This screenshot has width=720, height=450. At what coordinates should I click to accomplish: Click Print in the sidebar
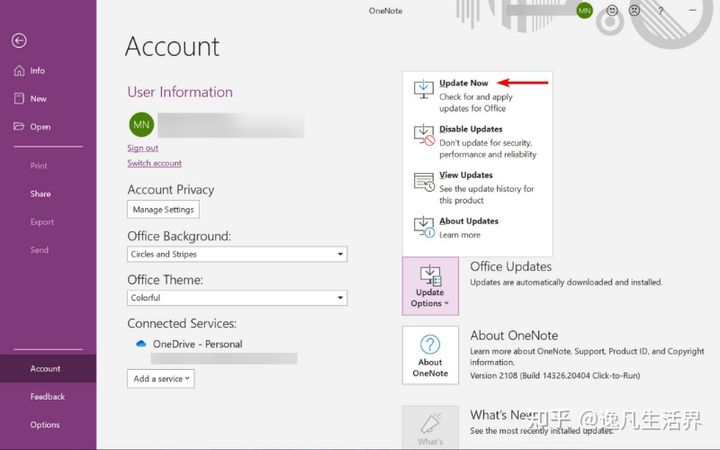click(39, 166)
